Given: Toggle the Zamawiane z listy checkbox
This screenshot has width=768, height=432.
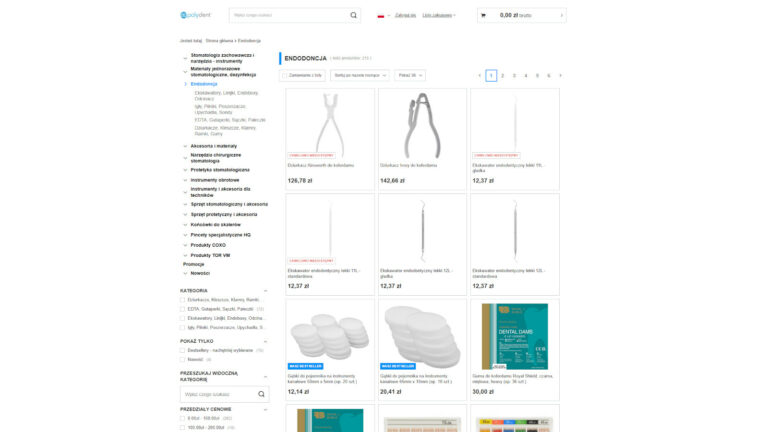Looking at the screenshot, I should (285, 75).
